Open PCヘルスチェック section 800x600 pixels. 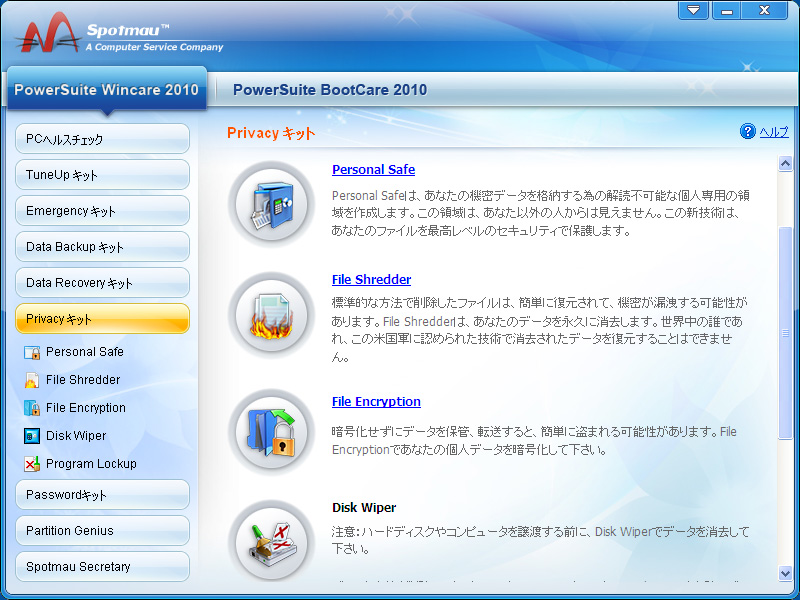click(103, 139)
